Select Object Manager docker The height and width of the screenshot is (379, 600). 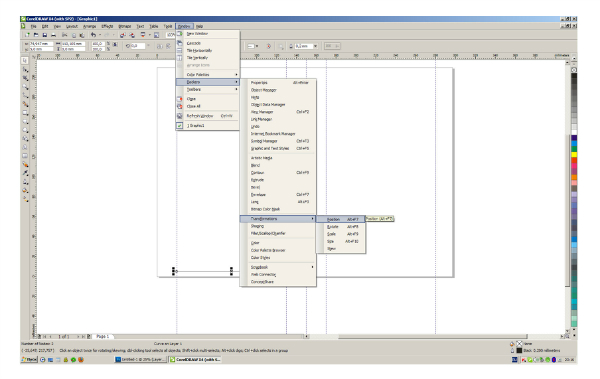(278, 90)
